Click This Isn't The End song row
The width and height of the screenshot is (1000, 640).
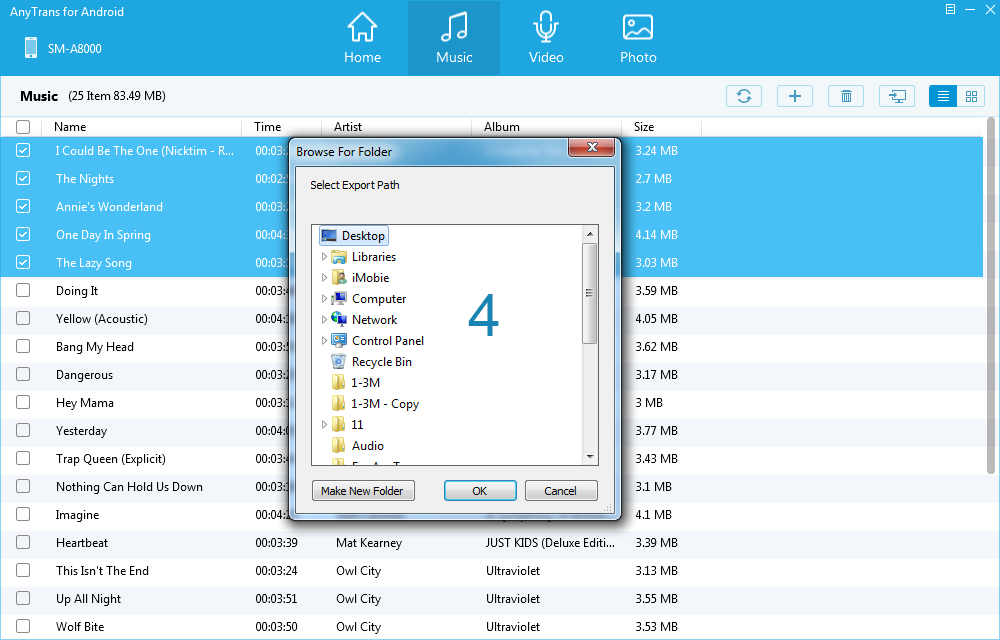492,571
